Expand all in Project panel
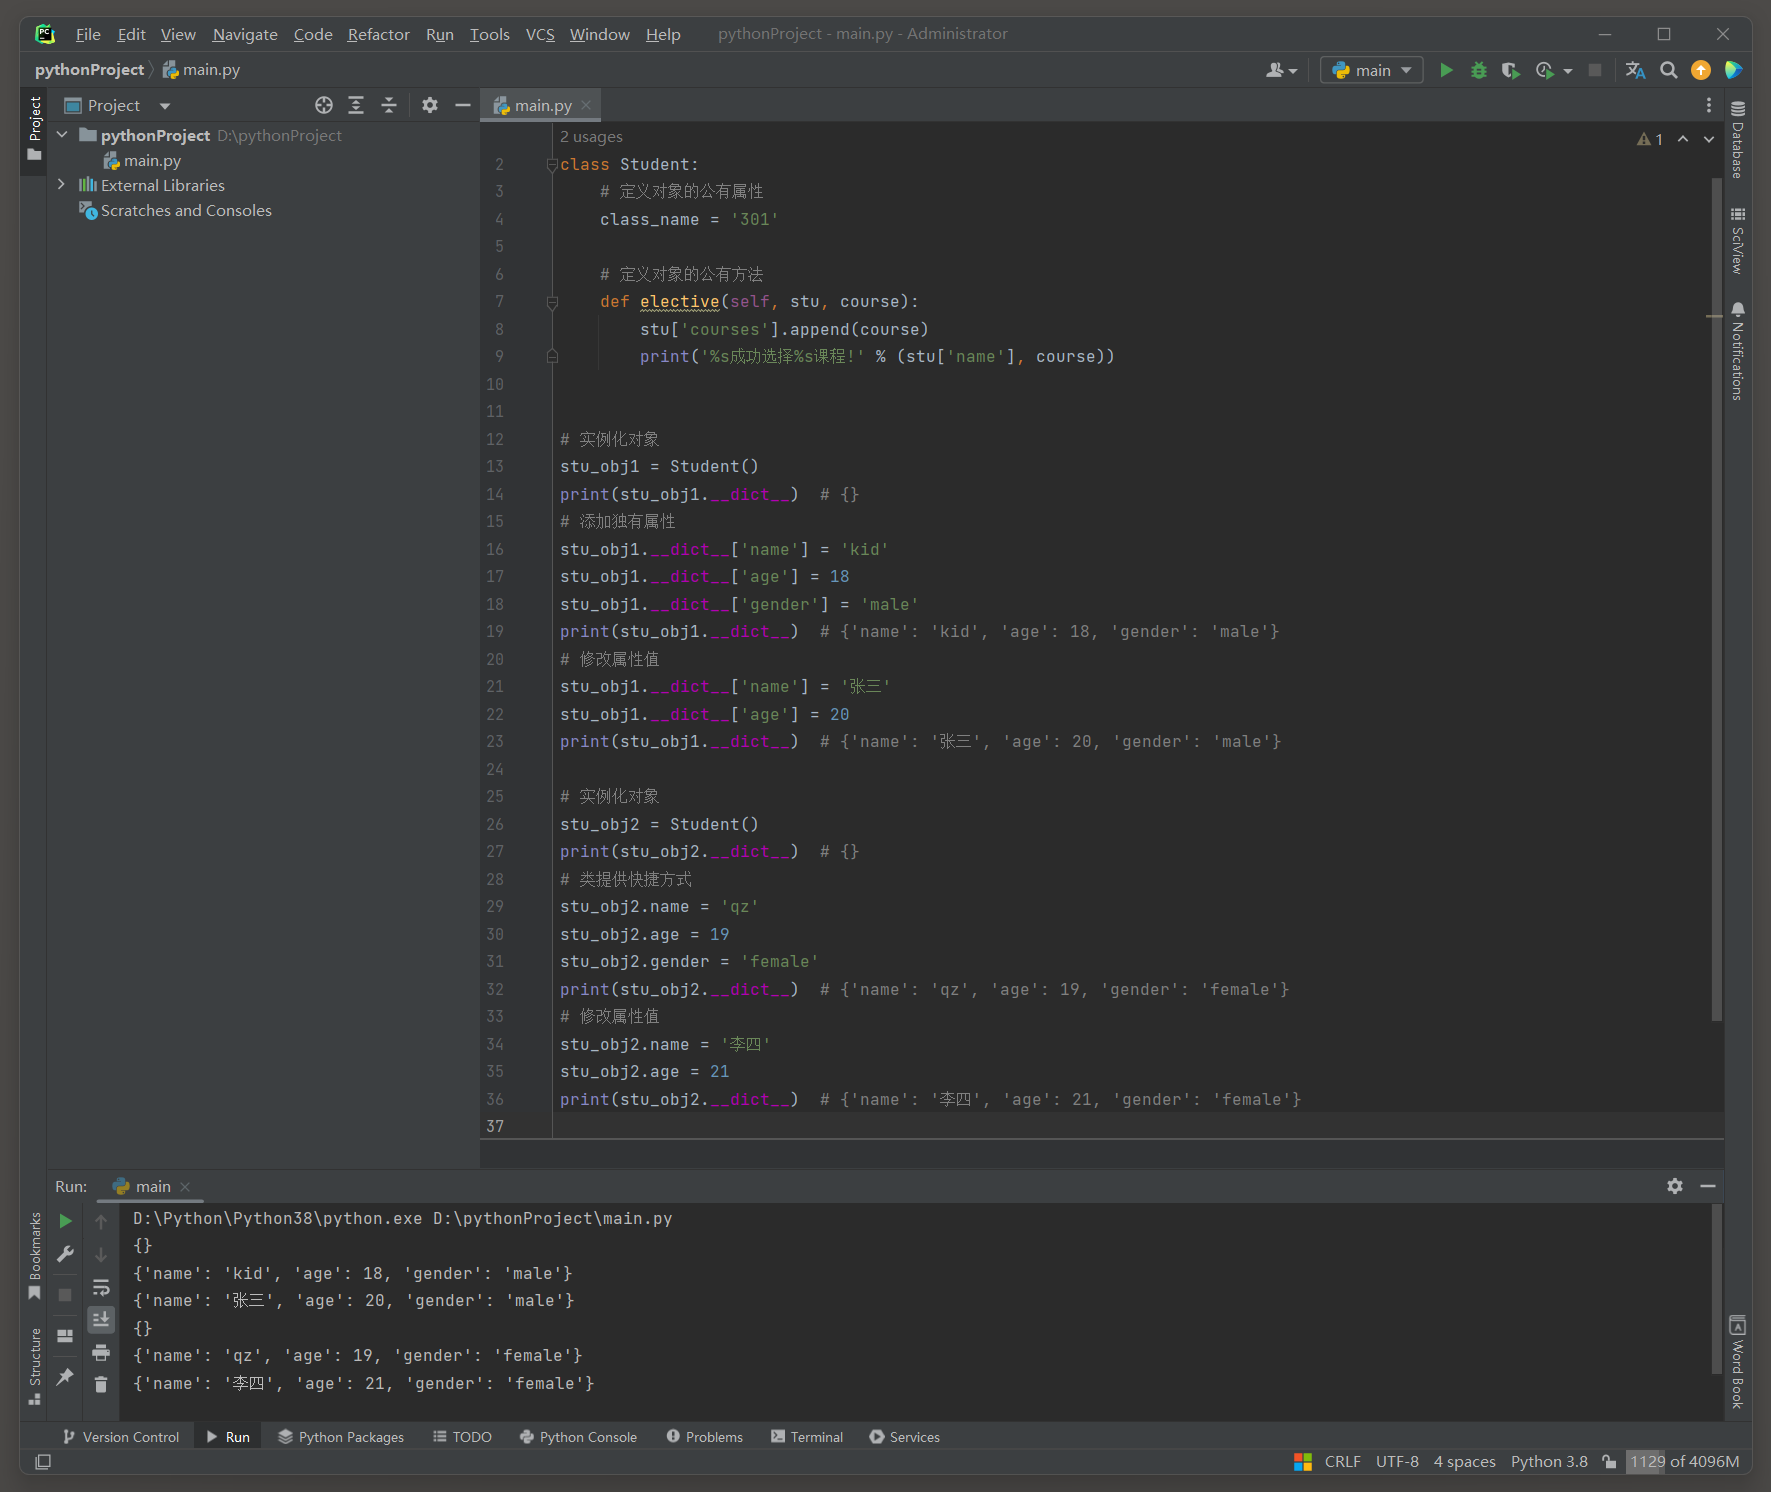Screen dimensions: 1771x1492 [x=356, y=105]
